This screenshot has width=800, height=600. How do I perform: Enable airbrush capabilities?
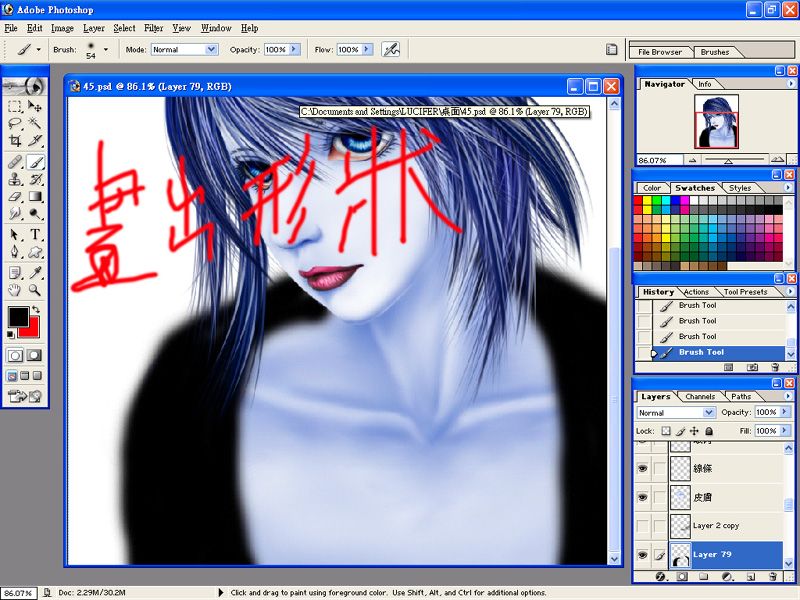click(391, 49)
